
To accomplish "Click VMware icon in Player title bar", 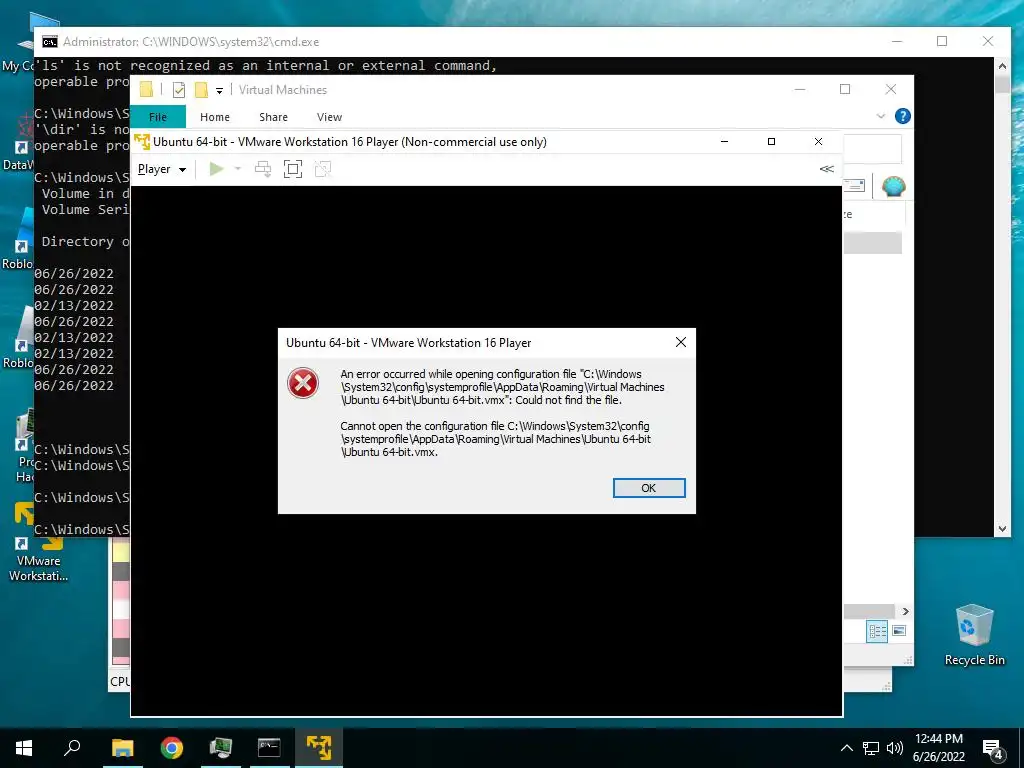I will click(142, 142).
